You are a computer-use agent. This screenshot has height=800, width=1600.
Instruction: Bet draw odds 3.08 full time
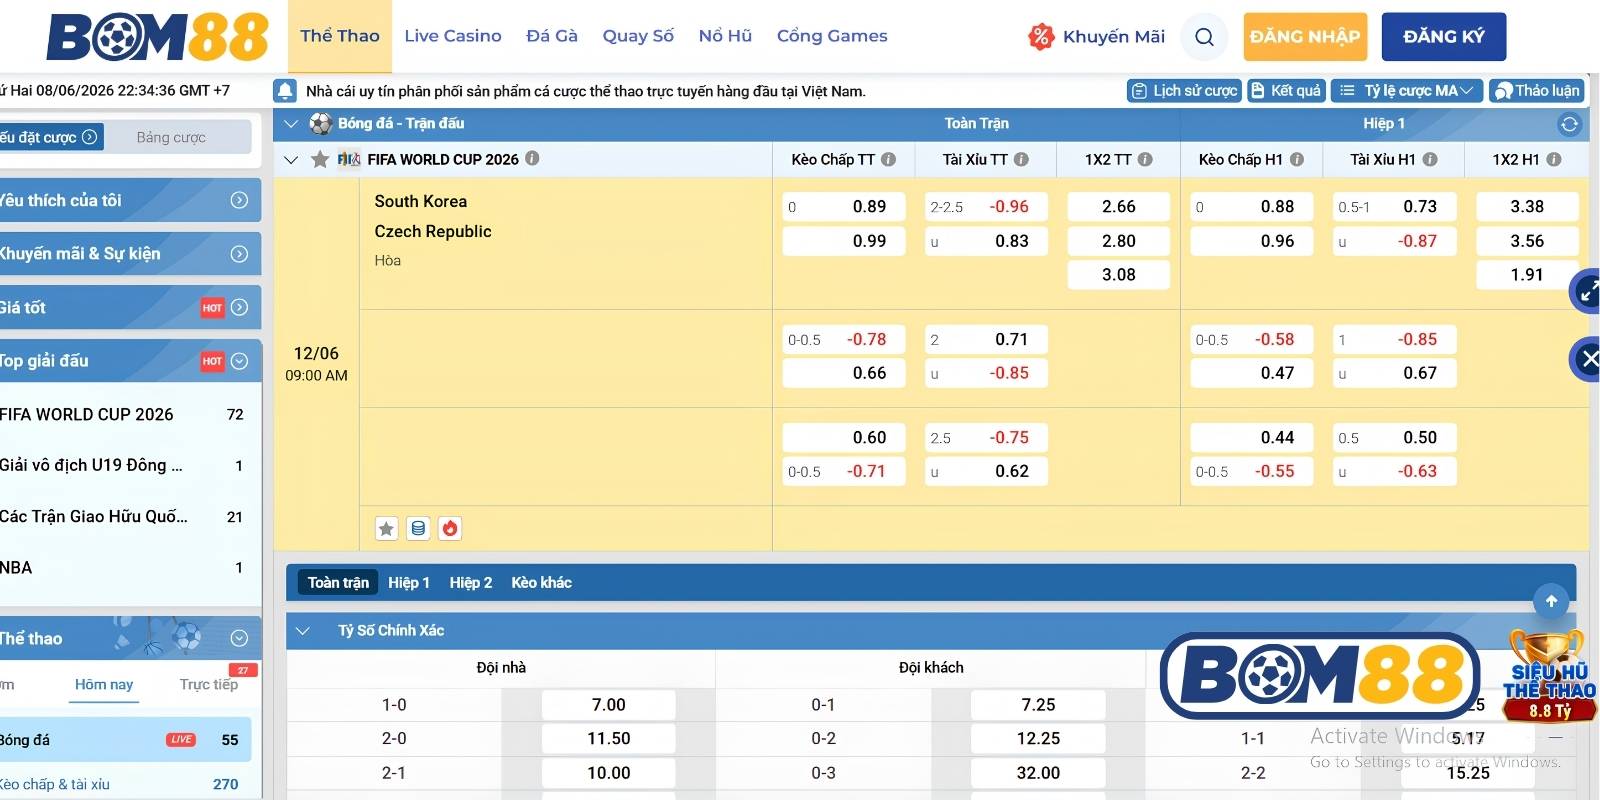[1118, 275]
